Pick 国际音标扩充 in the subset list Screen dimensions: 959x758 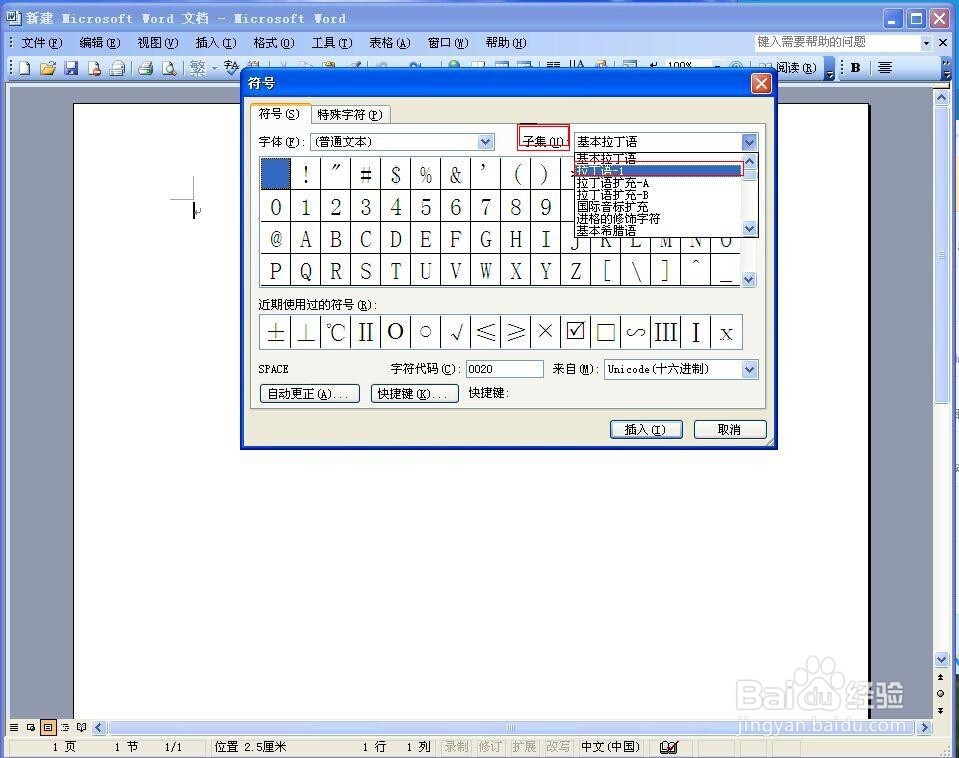pyautogui.click(x=659, y=207)
